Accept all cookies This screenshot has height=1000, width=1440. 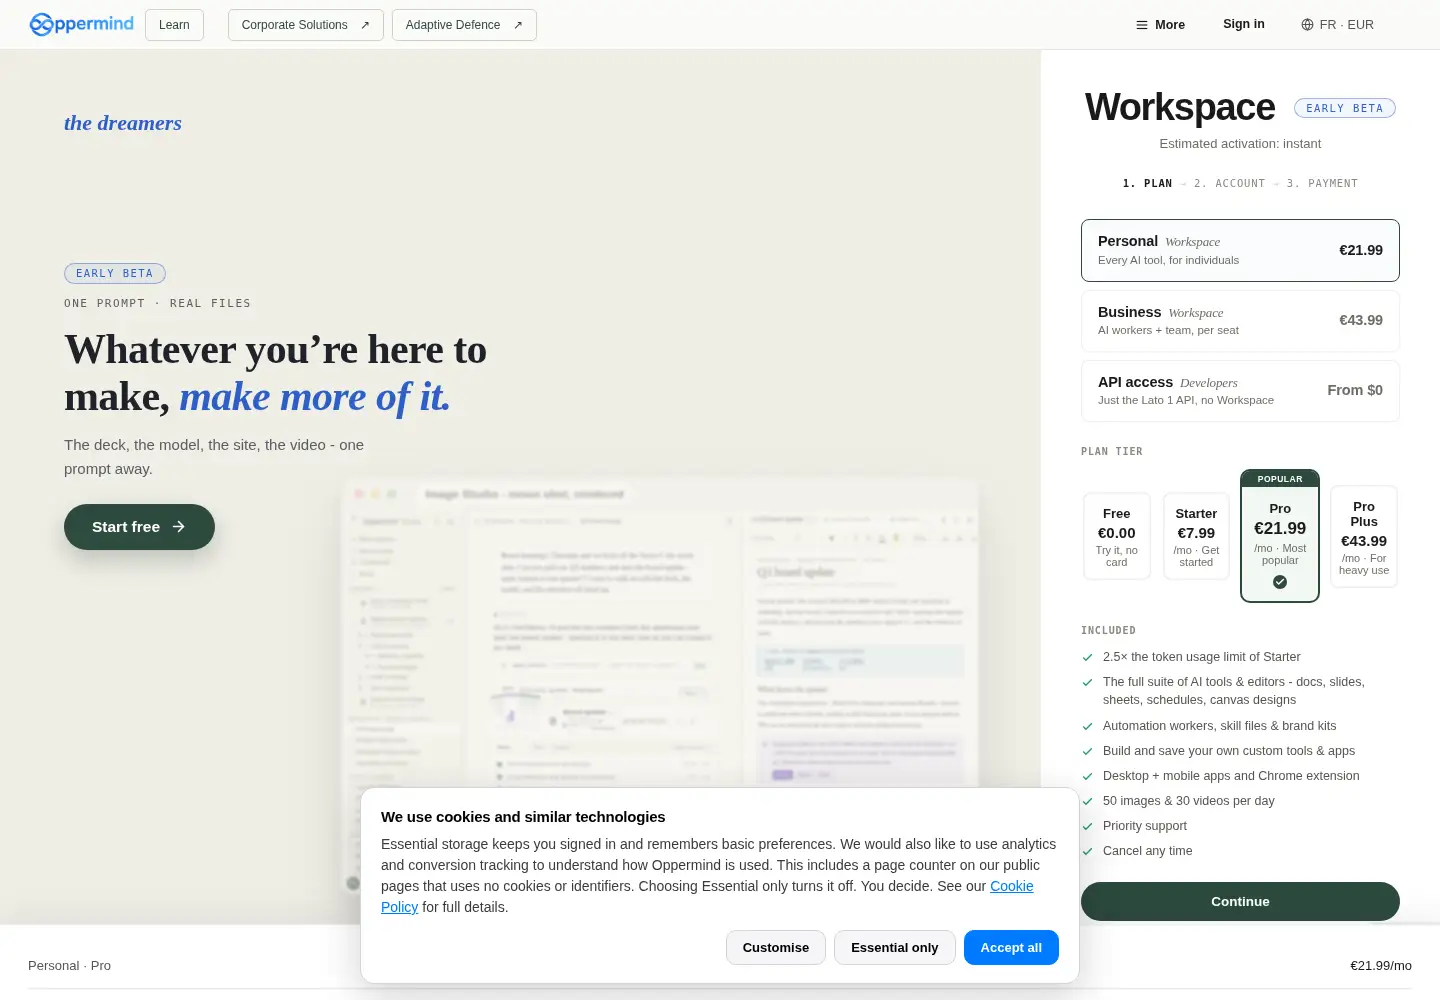click(1011, 948)
